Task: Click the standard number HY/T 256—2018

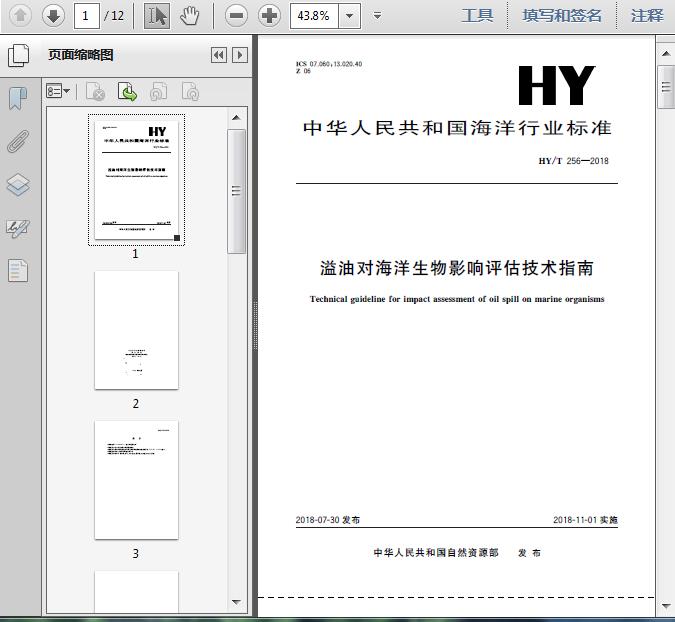Action: pyautogui.click(x=573, y=161)
